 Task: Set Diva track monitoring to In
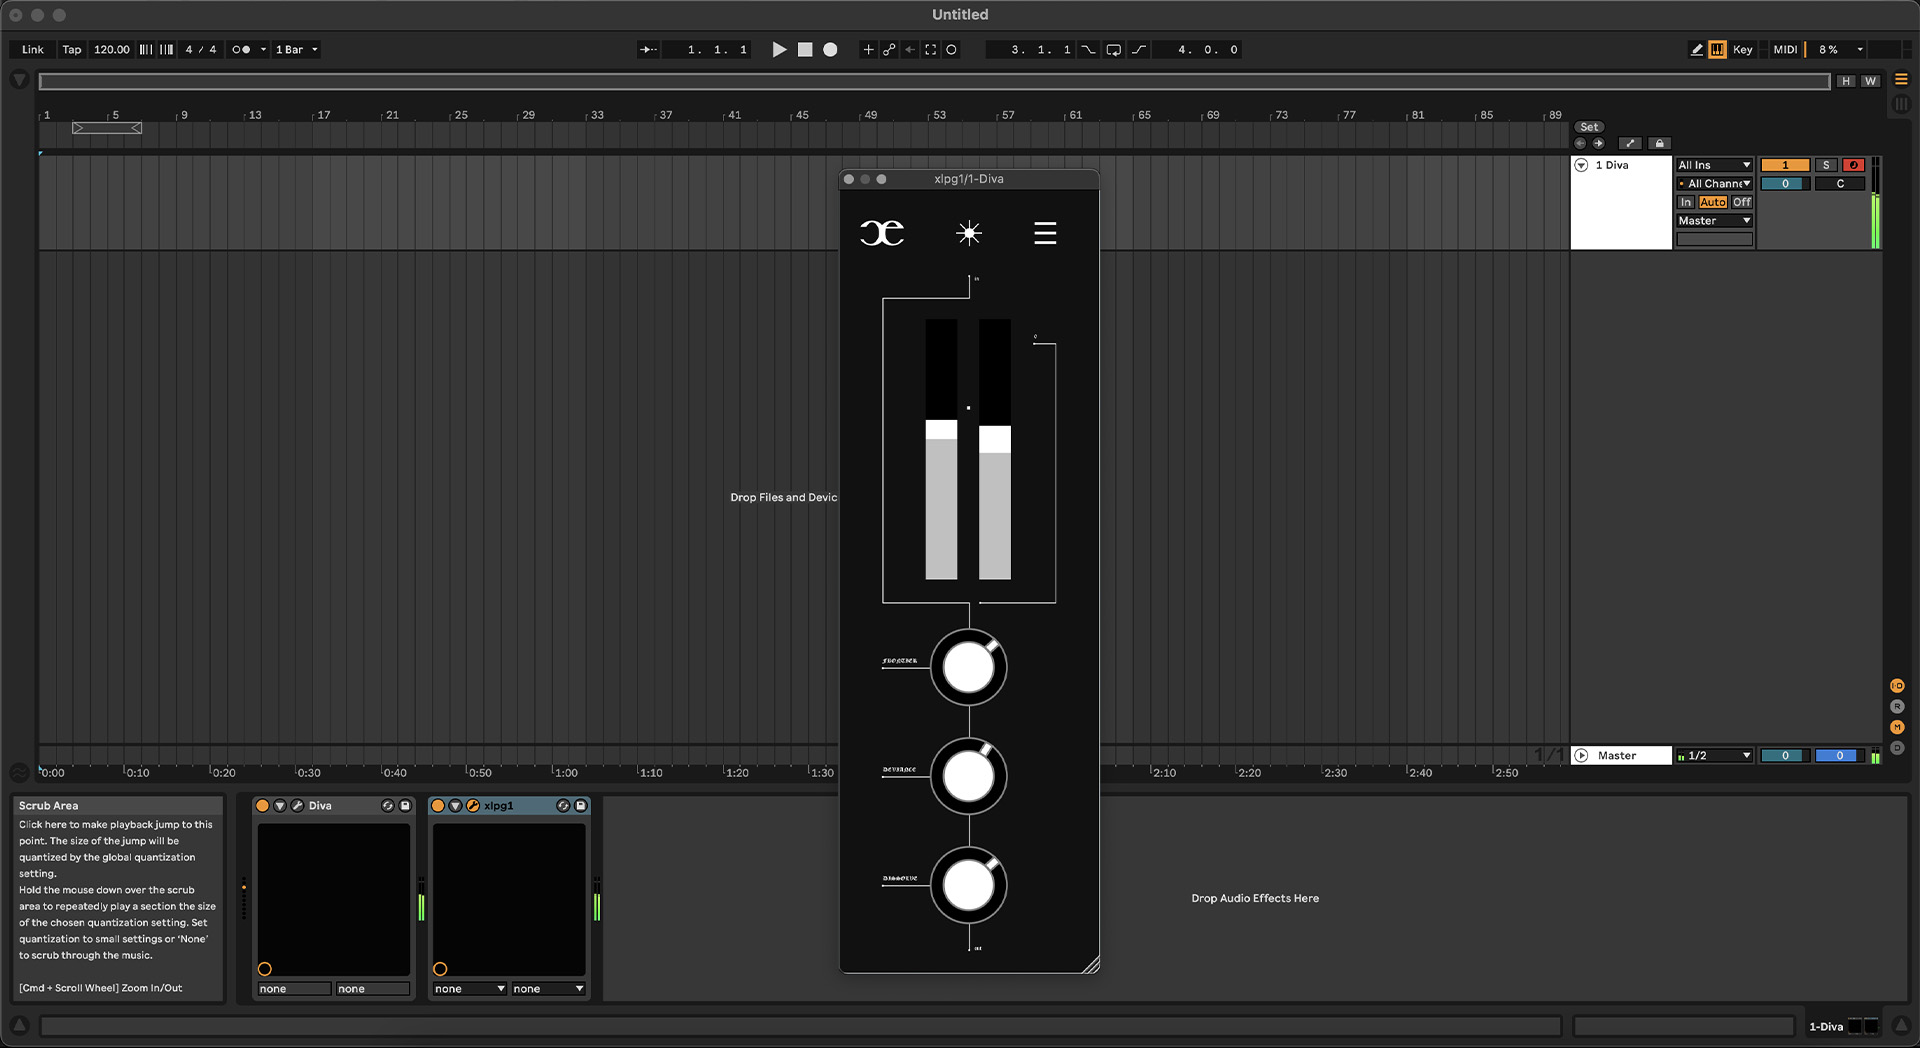tap(1686, 202)
